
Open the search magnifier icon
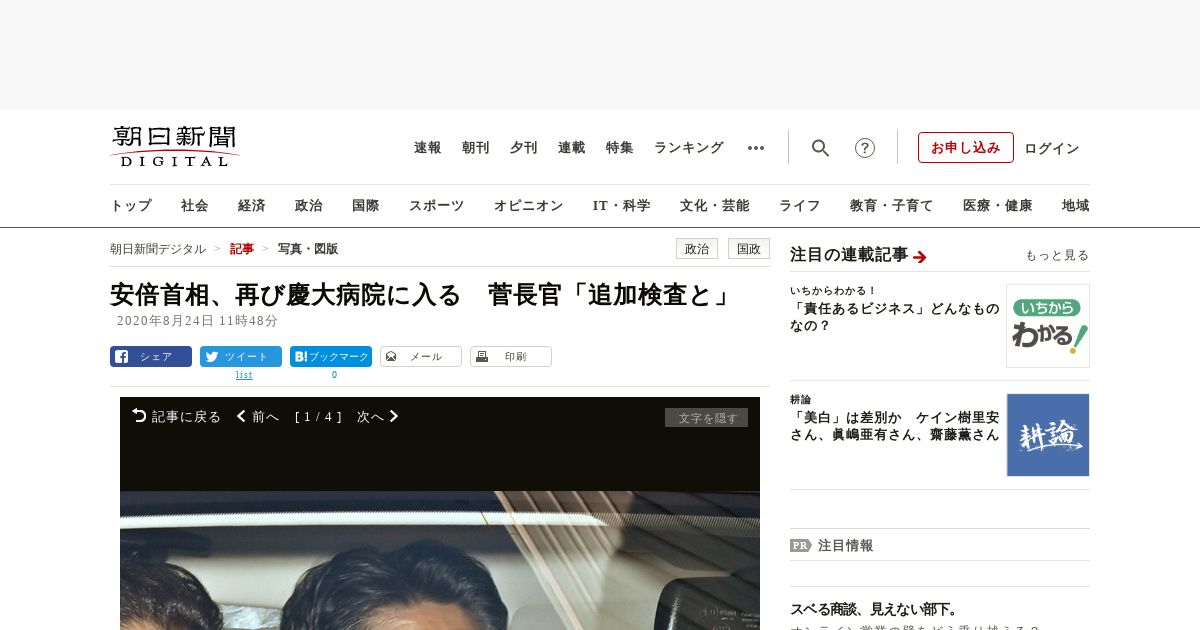[x=820, y=148]
